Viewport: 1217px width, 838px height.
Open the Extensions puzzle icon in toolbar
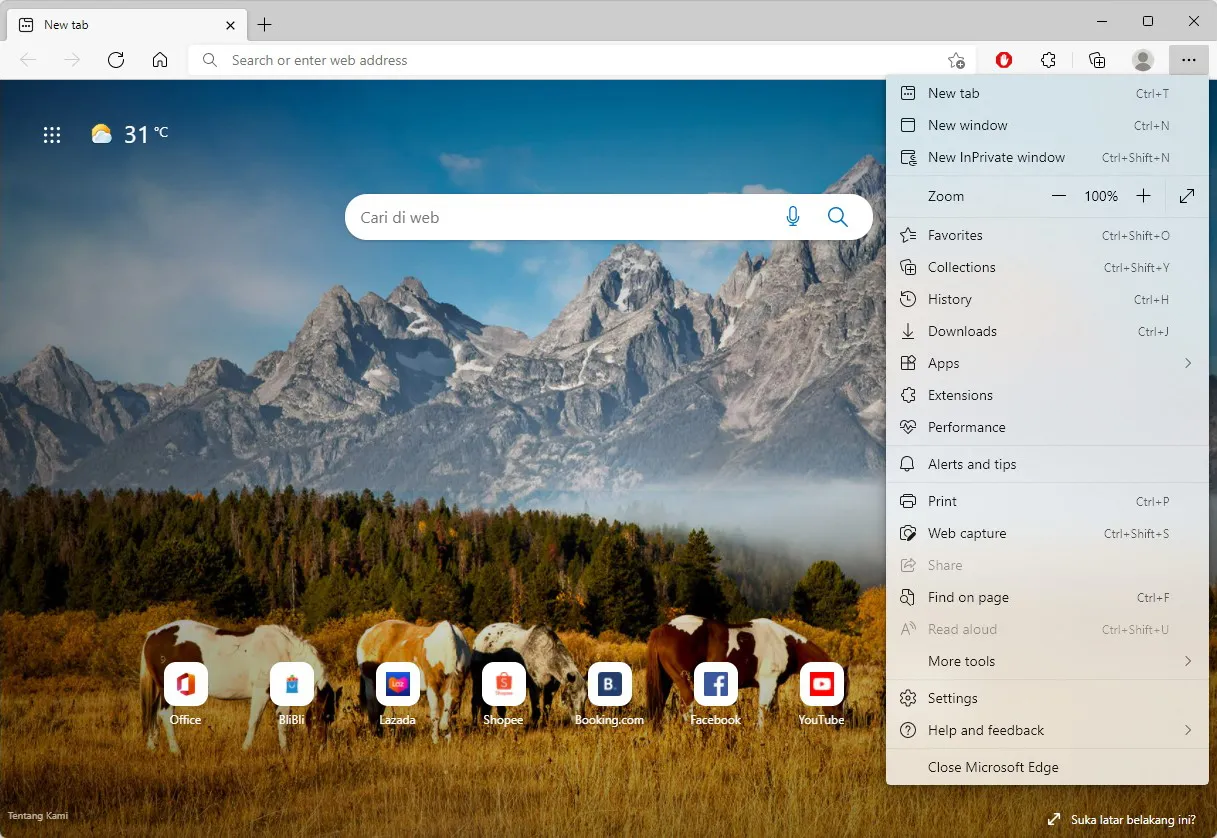coord(1048,60)
